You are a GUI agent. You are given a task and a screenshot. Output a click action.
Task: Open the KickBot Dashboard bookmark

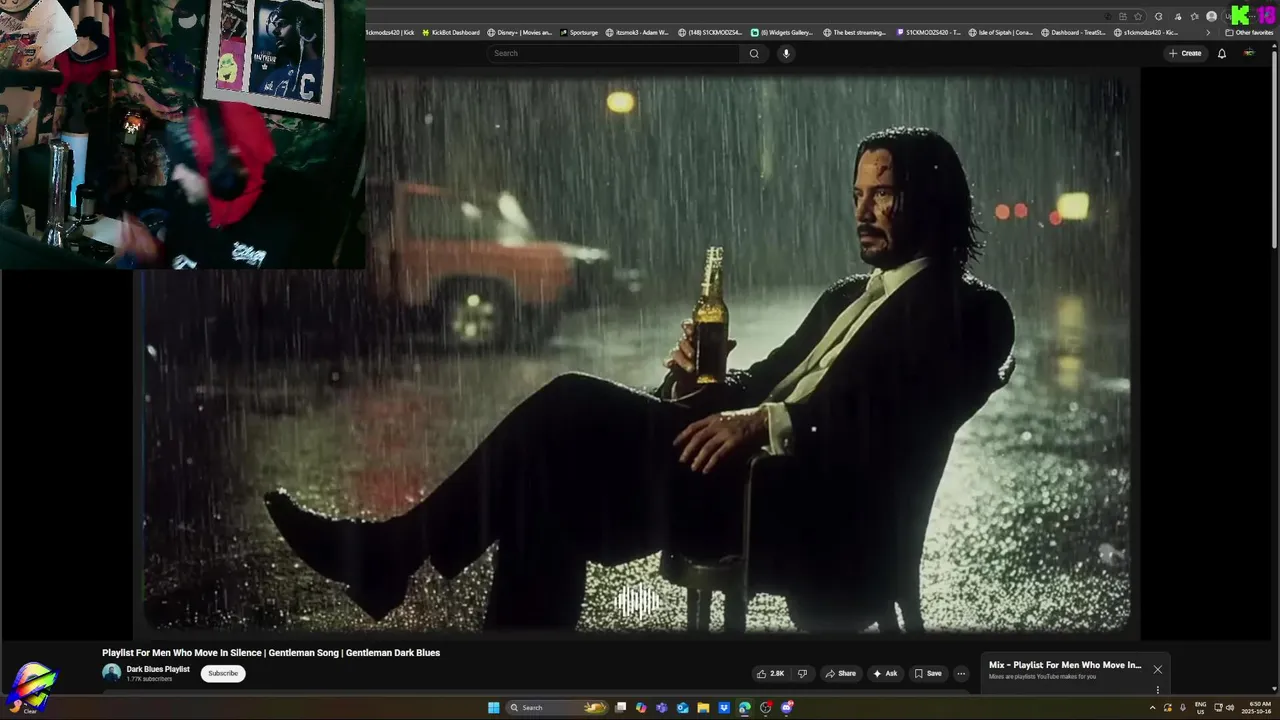click(x=449, y=32)
